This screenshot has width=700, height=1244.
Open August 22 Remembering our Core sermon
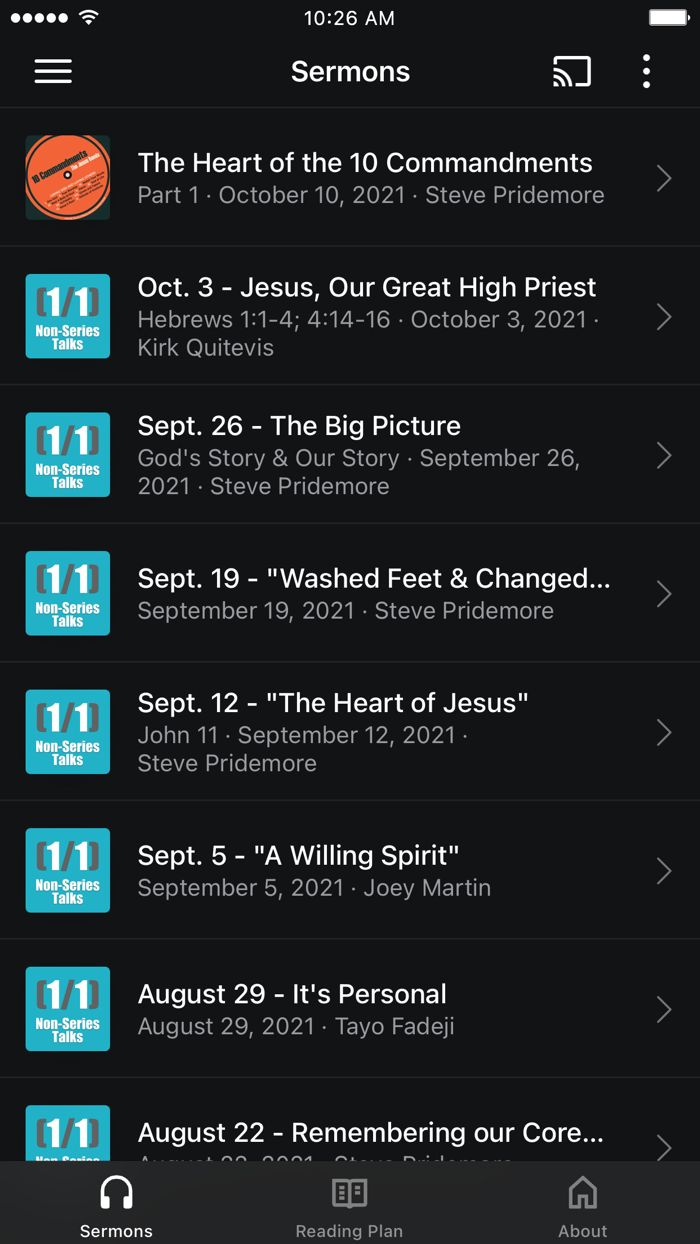(x=370, y=1134)
